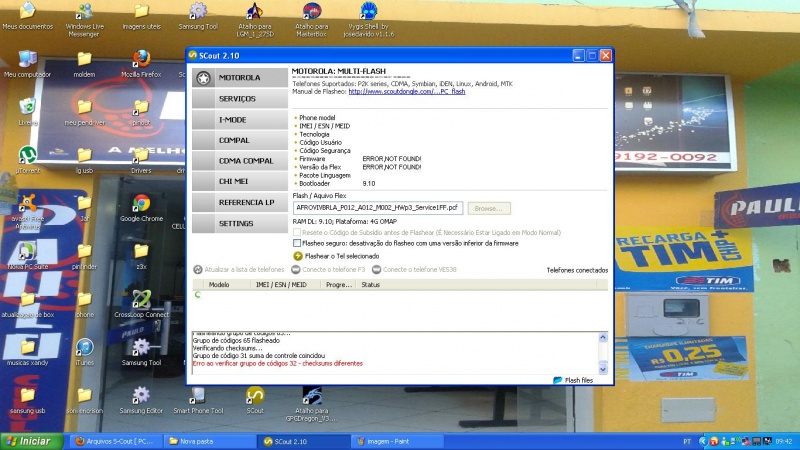The image size is (800, 450).
Task: Switch to Arquivos S-Cout taskbar item
Action: click(x=115, y=441)
